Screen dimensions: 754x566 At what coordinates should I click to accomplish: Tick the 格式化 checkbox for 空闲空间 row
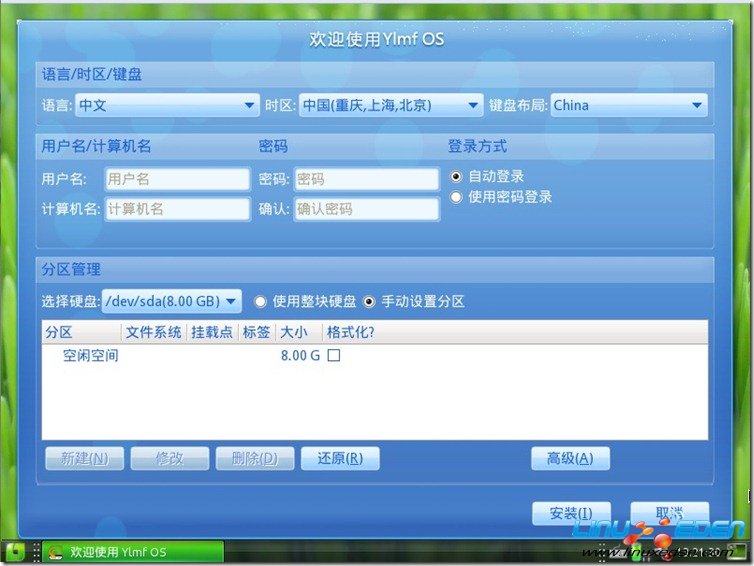point(334,355)
